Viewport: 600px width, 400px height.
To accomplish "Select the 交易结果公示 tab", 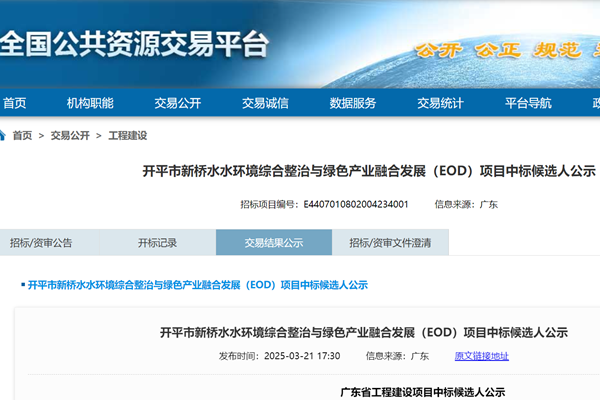I will pyautogui.click(x=273, y=242).
